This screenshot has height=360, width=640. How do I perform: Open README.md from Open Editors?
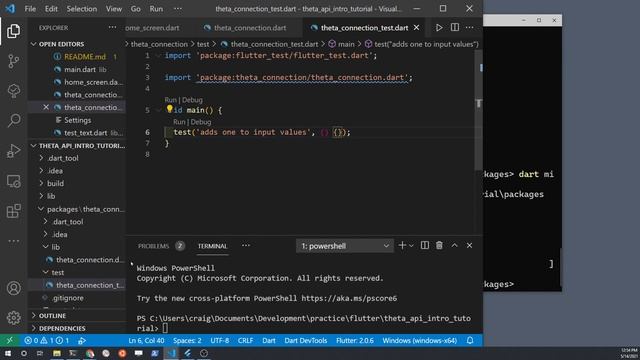point(85,57)
